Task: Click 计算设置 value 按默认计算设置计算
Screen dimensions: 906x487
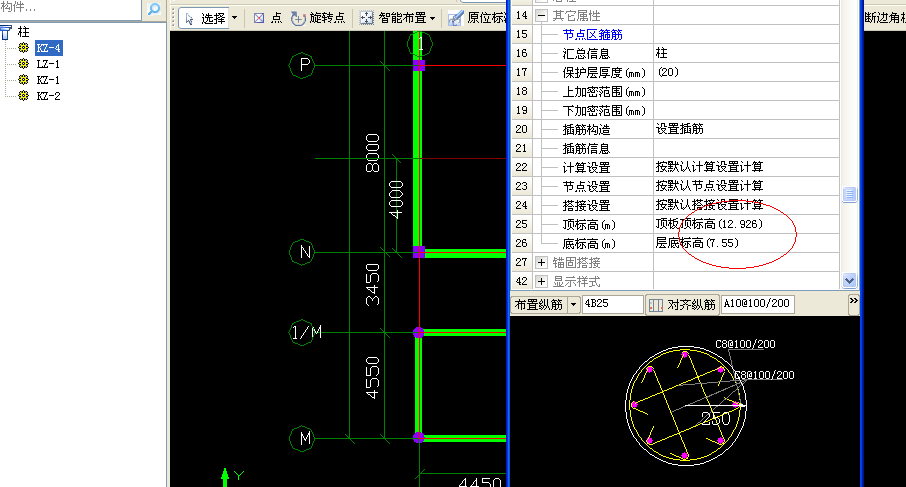Action: click(746, 168)
